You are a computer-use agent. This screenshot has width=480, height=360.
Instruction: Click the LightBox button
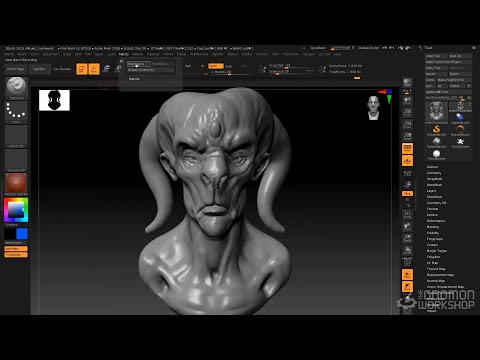point(39,69)
